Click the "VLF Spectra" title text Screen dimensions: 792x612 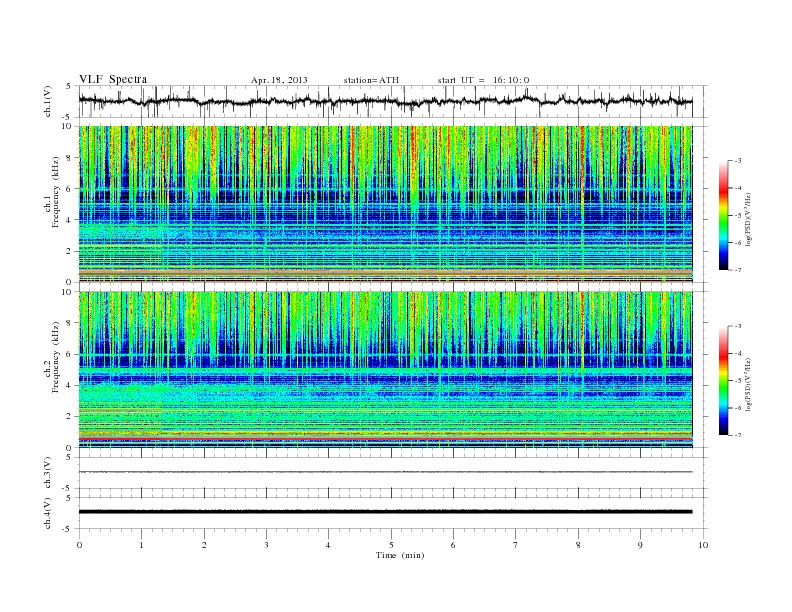[x=113, y=79]
